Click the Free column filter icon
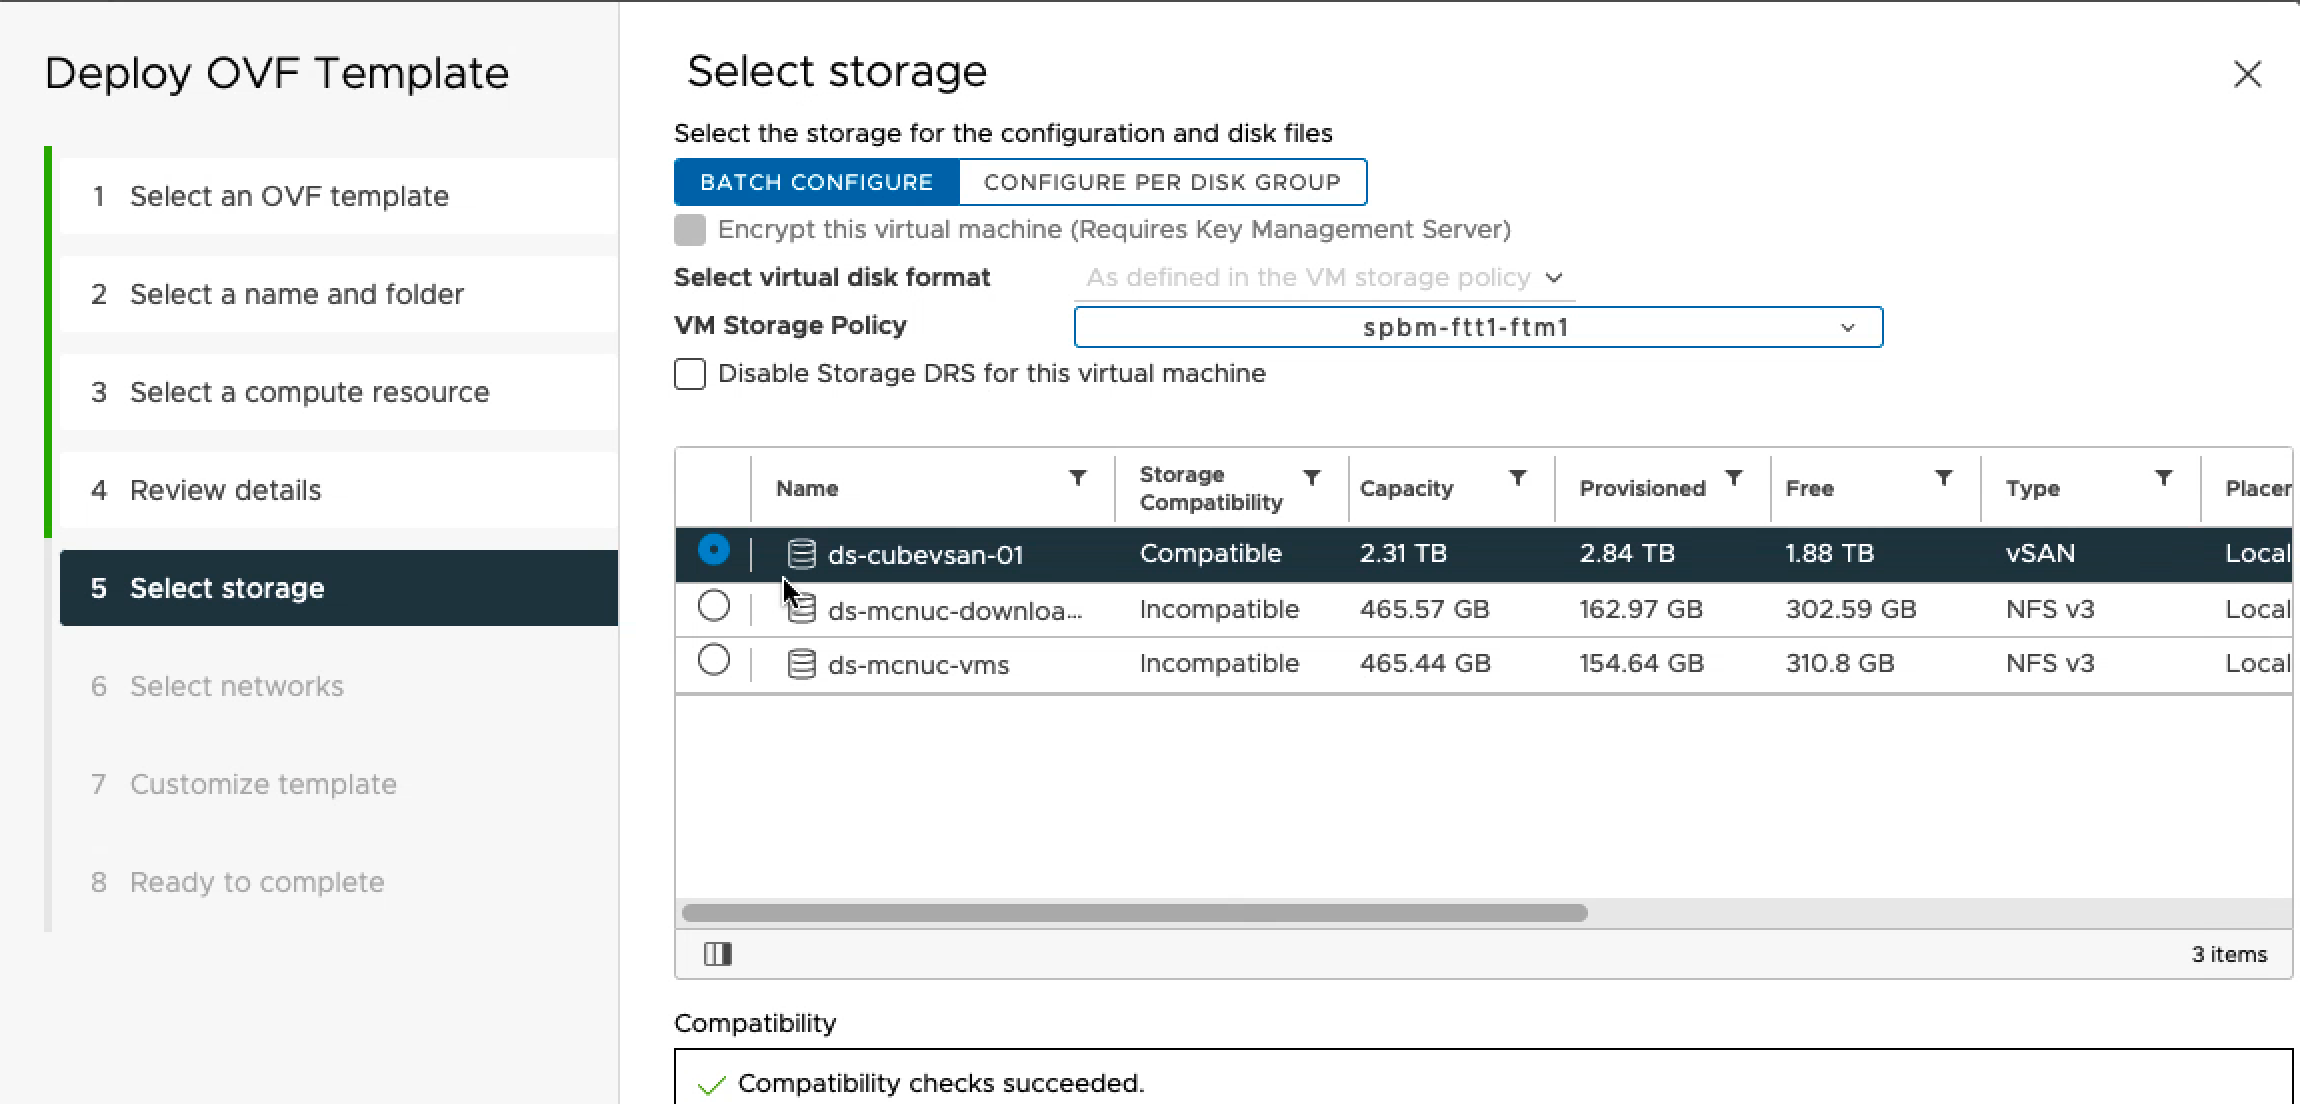The width and height of the screenshot is (2300, 1104). pos(1943,478)
